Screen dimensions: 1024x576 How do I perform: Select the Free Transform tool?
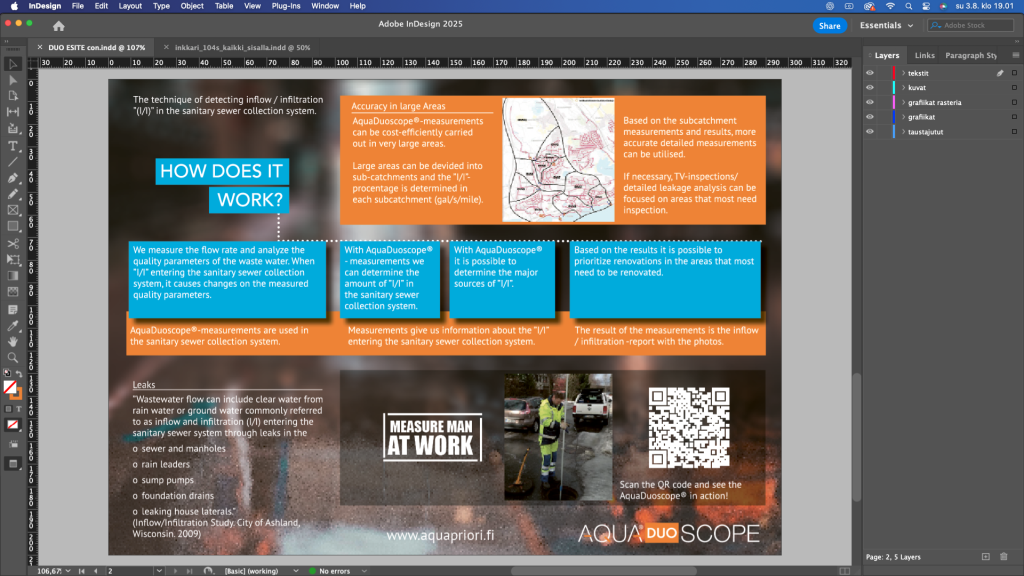tap(12, 260)
